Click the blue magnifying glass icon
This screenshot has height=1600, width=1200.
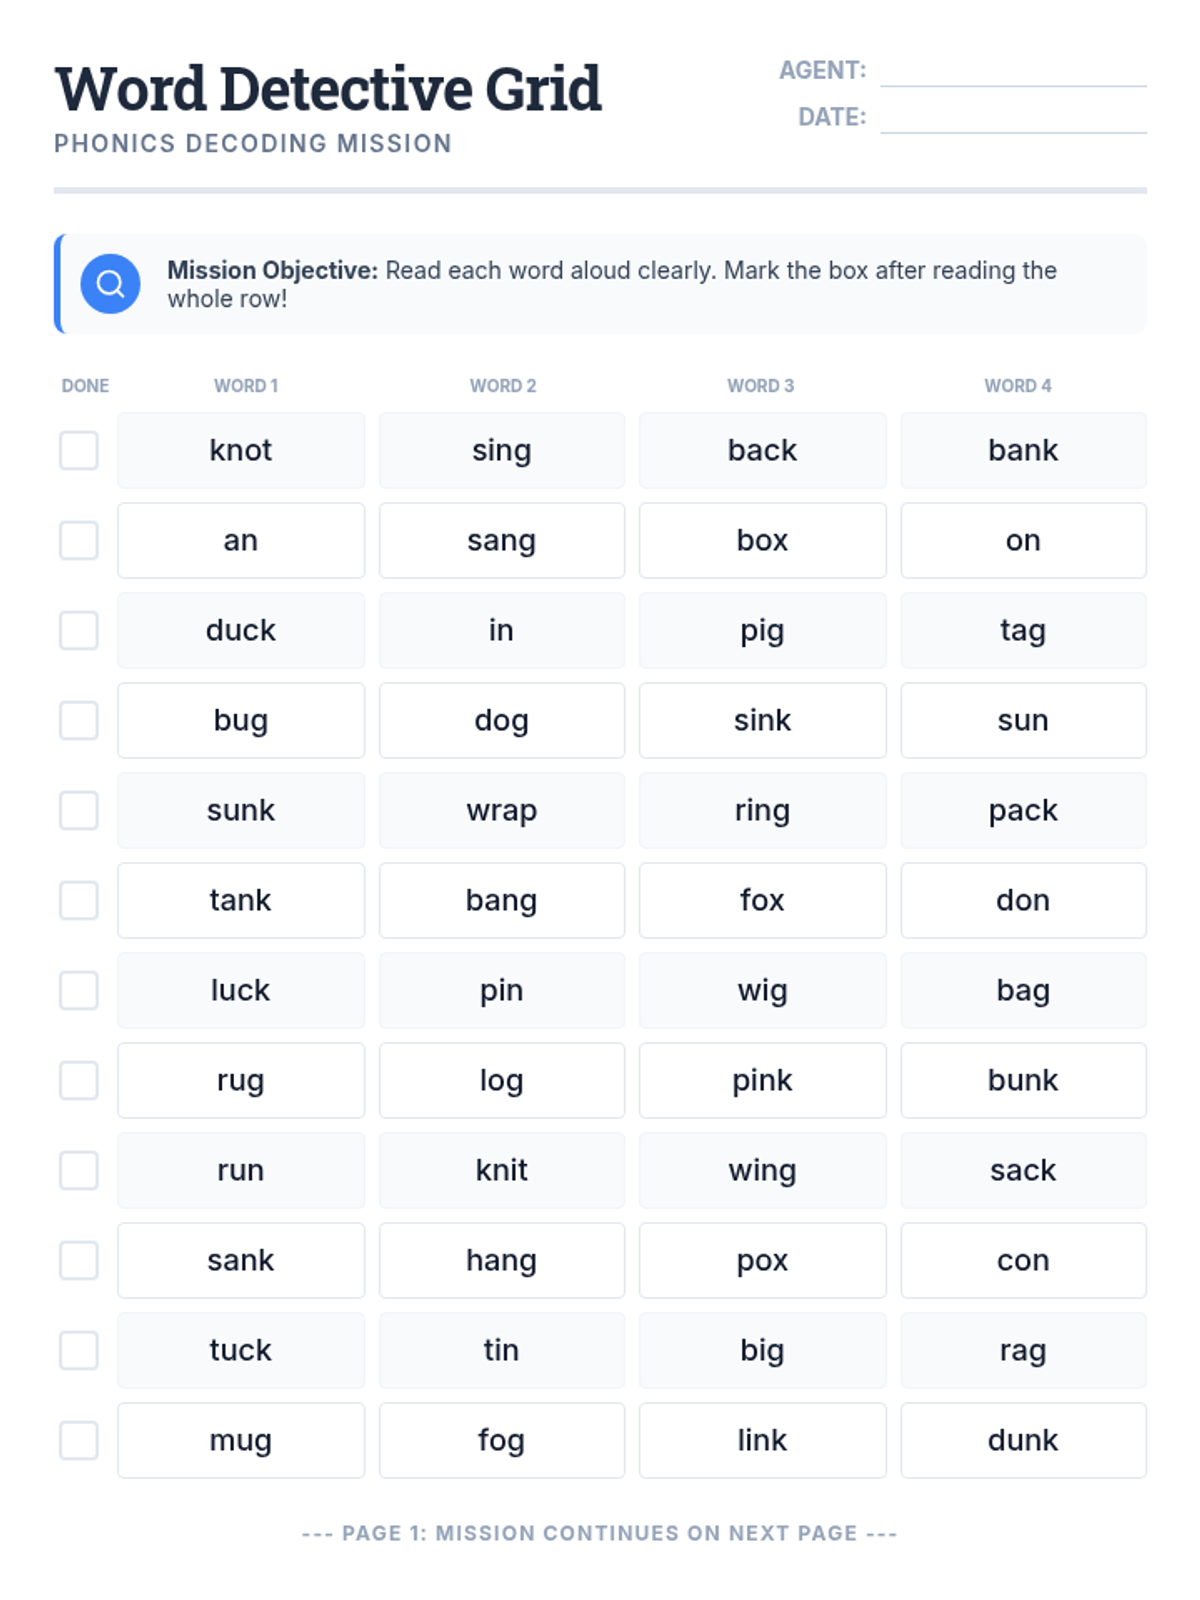tap(110, 284)
